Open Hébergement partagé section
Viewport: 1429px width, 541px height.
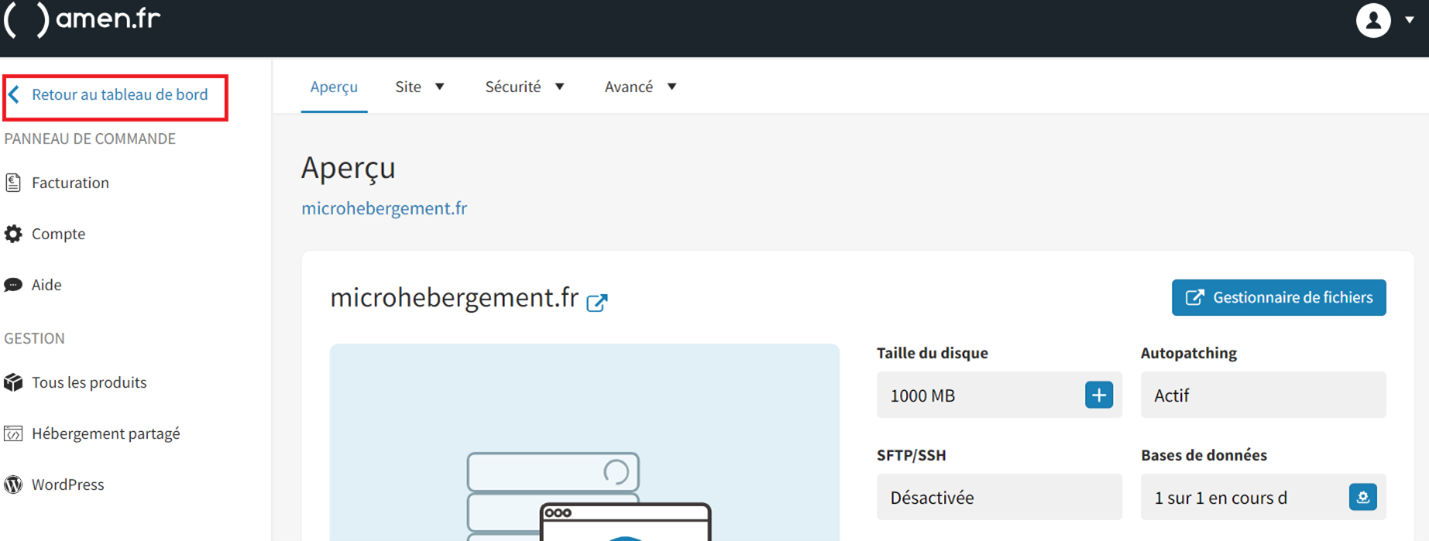(x=106, y=434)
